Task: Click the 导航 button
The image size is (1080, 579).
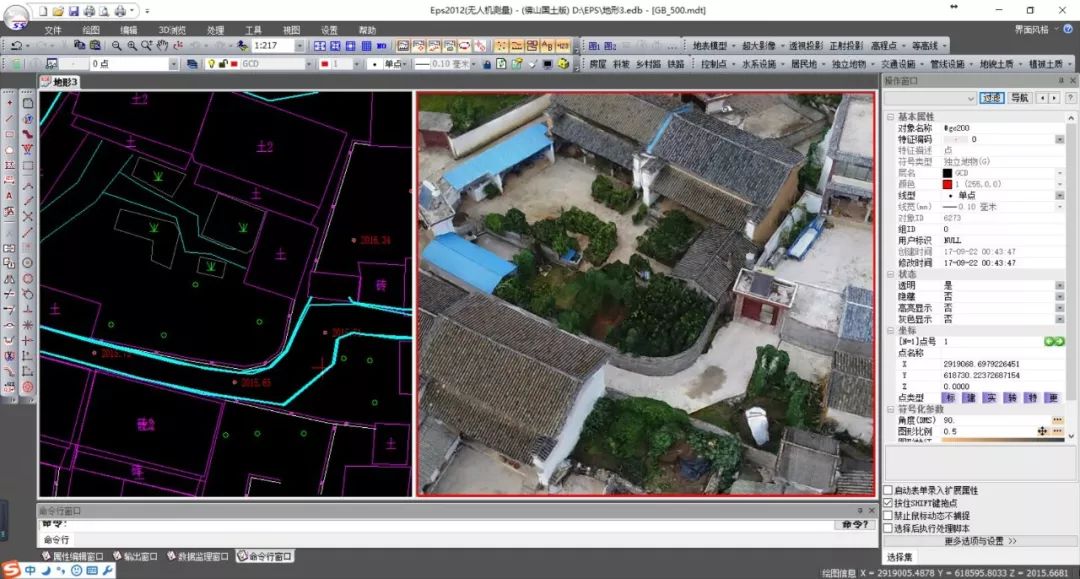Action: 1019,98
